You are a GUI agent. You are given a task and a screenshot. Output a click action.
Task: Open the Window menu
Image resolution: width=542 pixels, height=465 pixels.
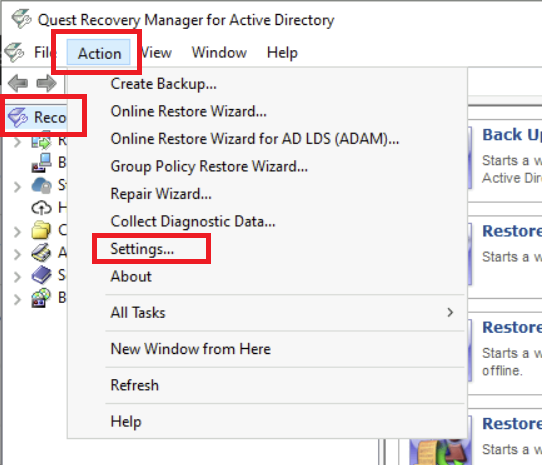[x=219, y=53]
